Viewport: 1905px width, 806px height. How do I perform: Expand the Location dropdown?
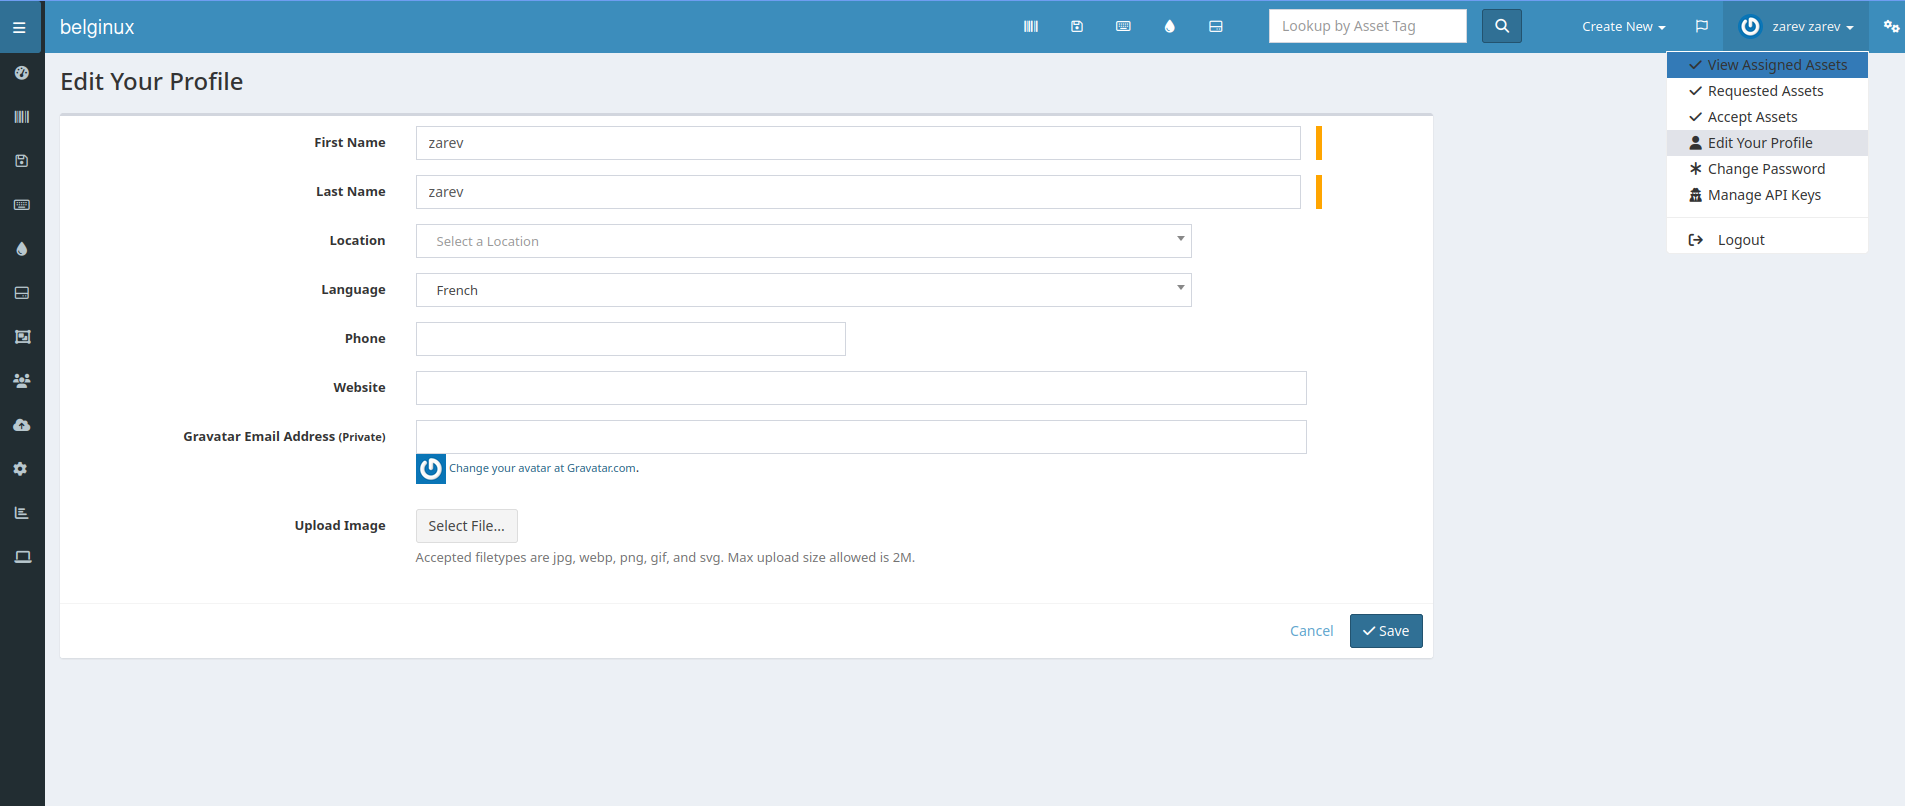point(803,241)
